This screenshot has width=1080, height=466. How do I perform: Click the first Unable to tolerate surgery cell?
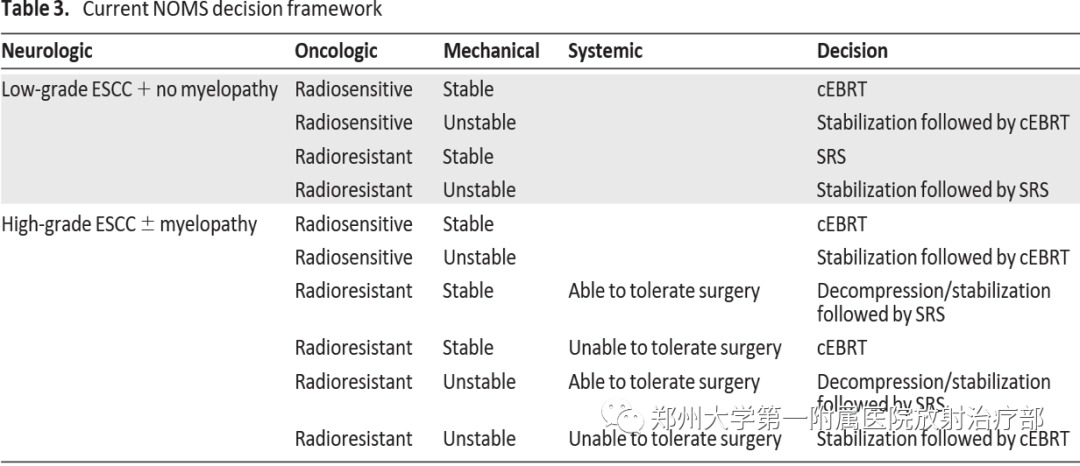tap(674, 348)
